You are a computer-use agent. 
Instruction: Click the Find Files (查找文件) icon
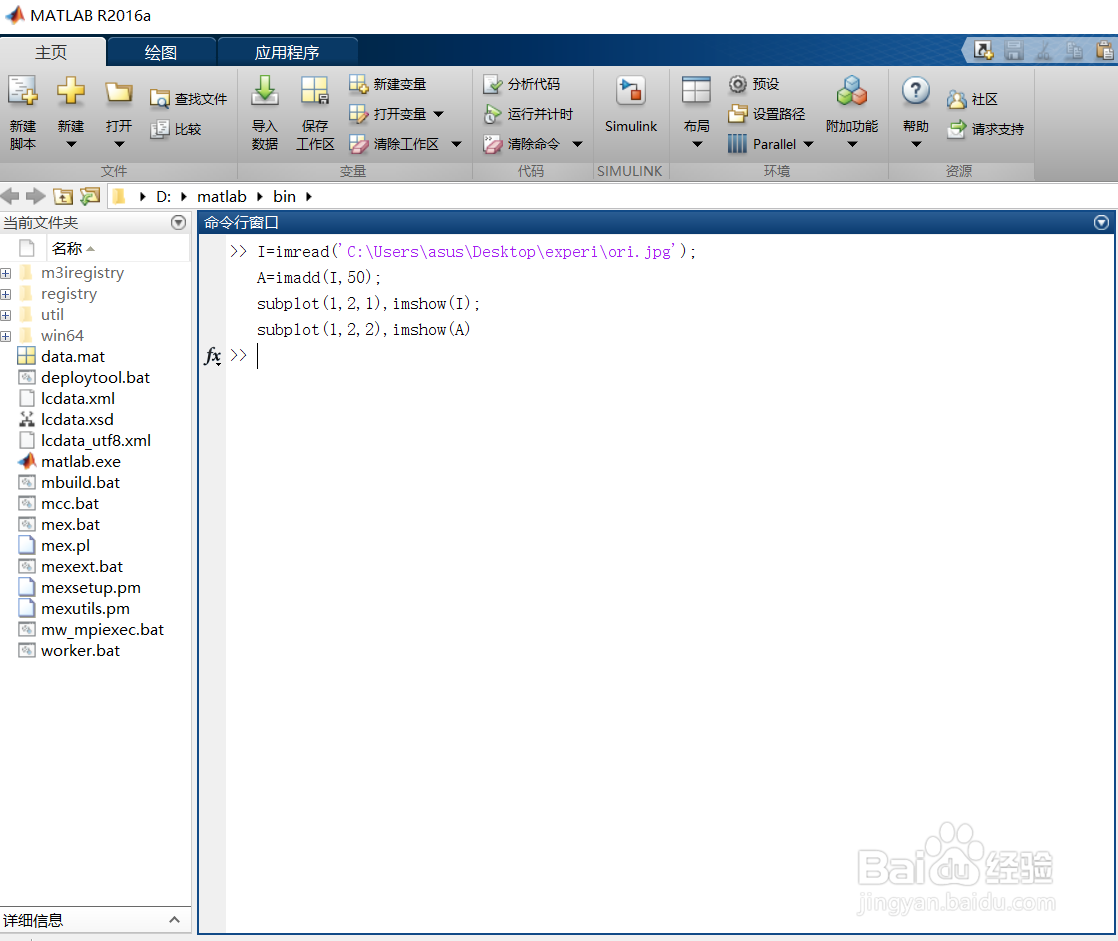[x=160, y=99]
